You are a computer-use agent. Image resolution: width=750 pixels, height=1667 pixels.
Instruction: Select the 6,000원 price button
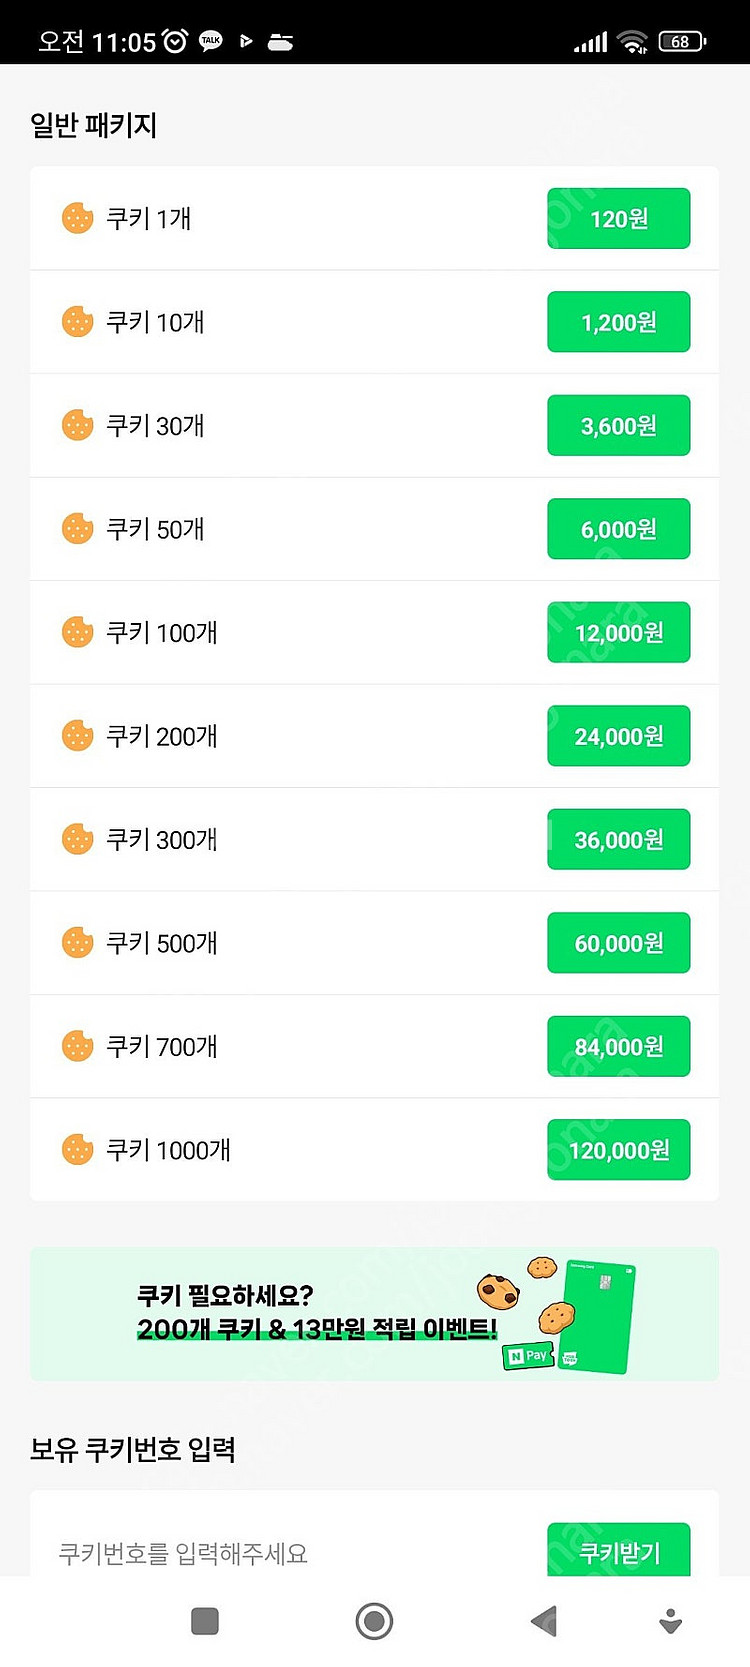click(x=619, y=529)
